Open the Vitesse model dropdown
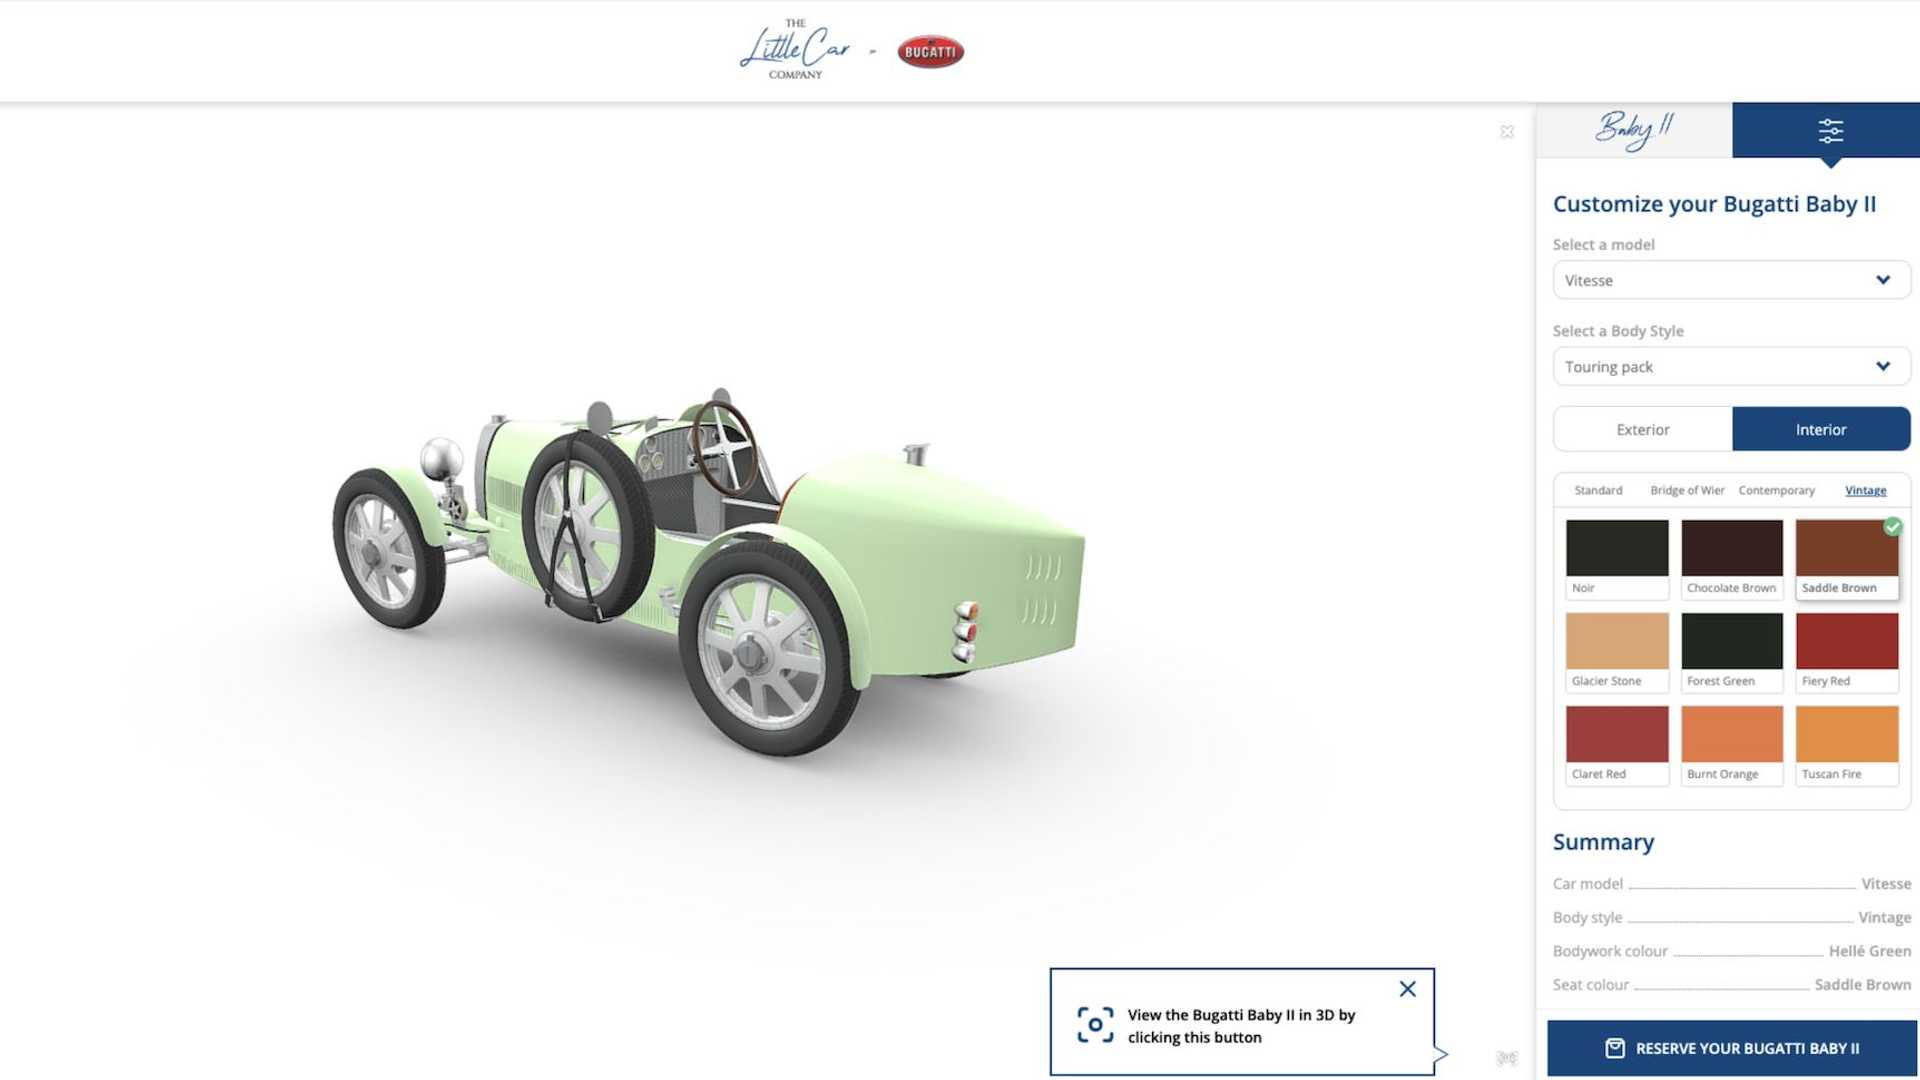 pos(1731,280)
